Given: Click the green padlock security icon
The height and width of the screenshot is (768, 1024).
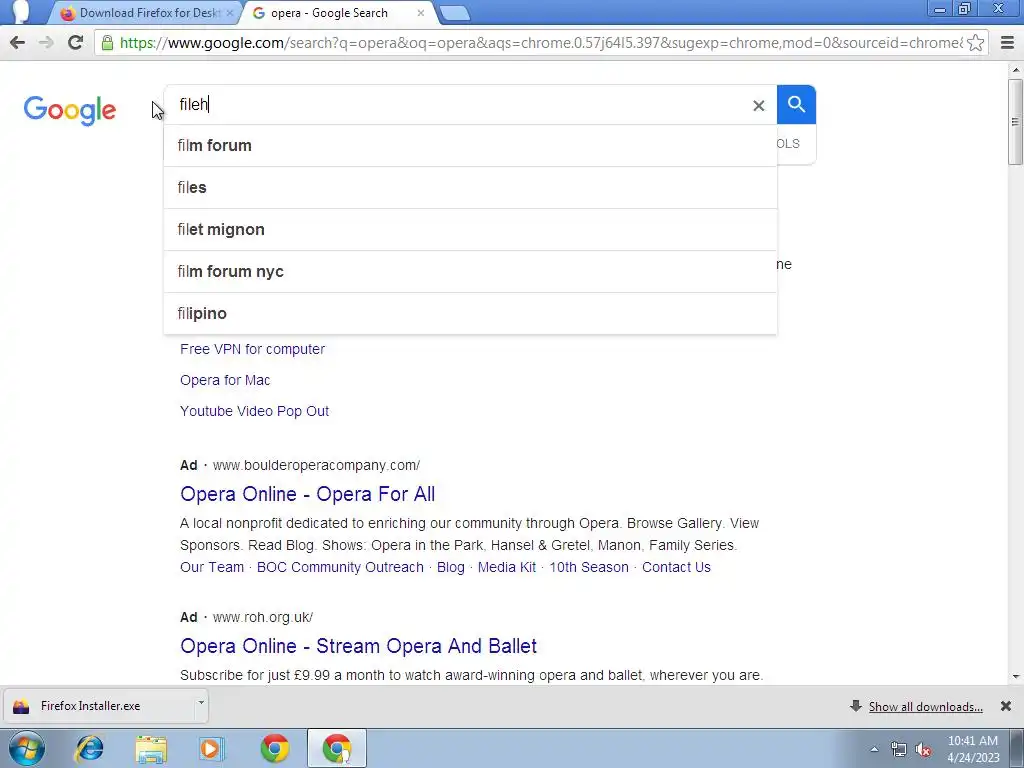Looking at the screenshot, I should (x=107, y=43).
